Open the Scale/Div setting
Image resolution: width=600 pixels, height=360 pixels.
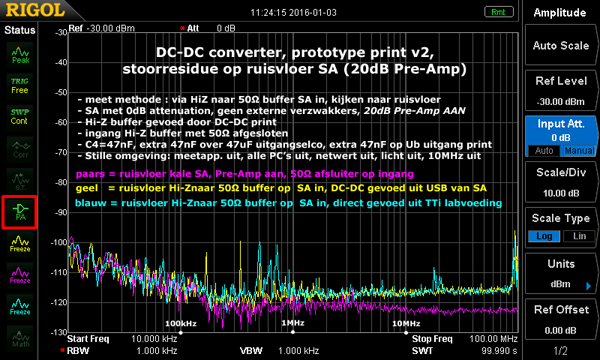[561, 182]
